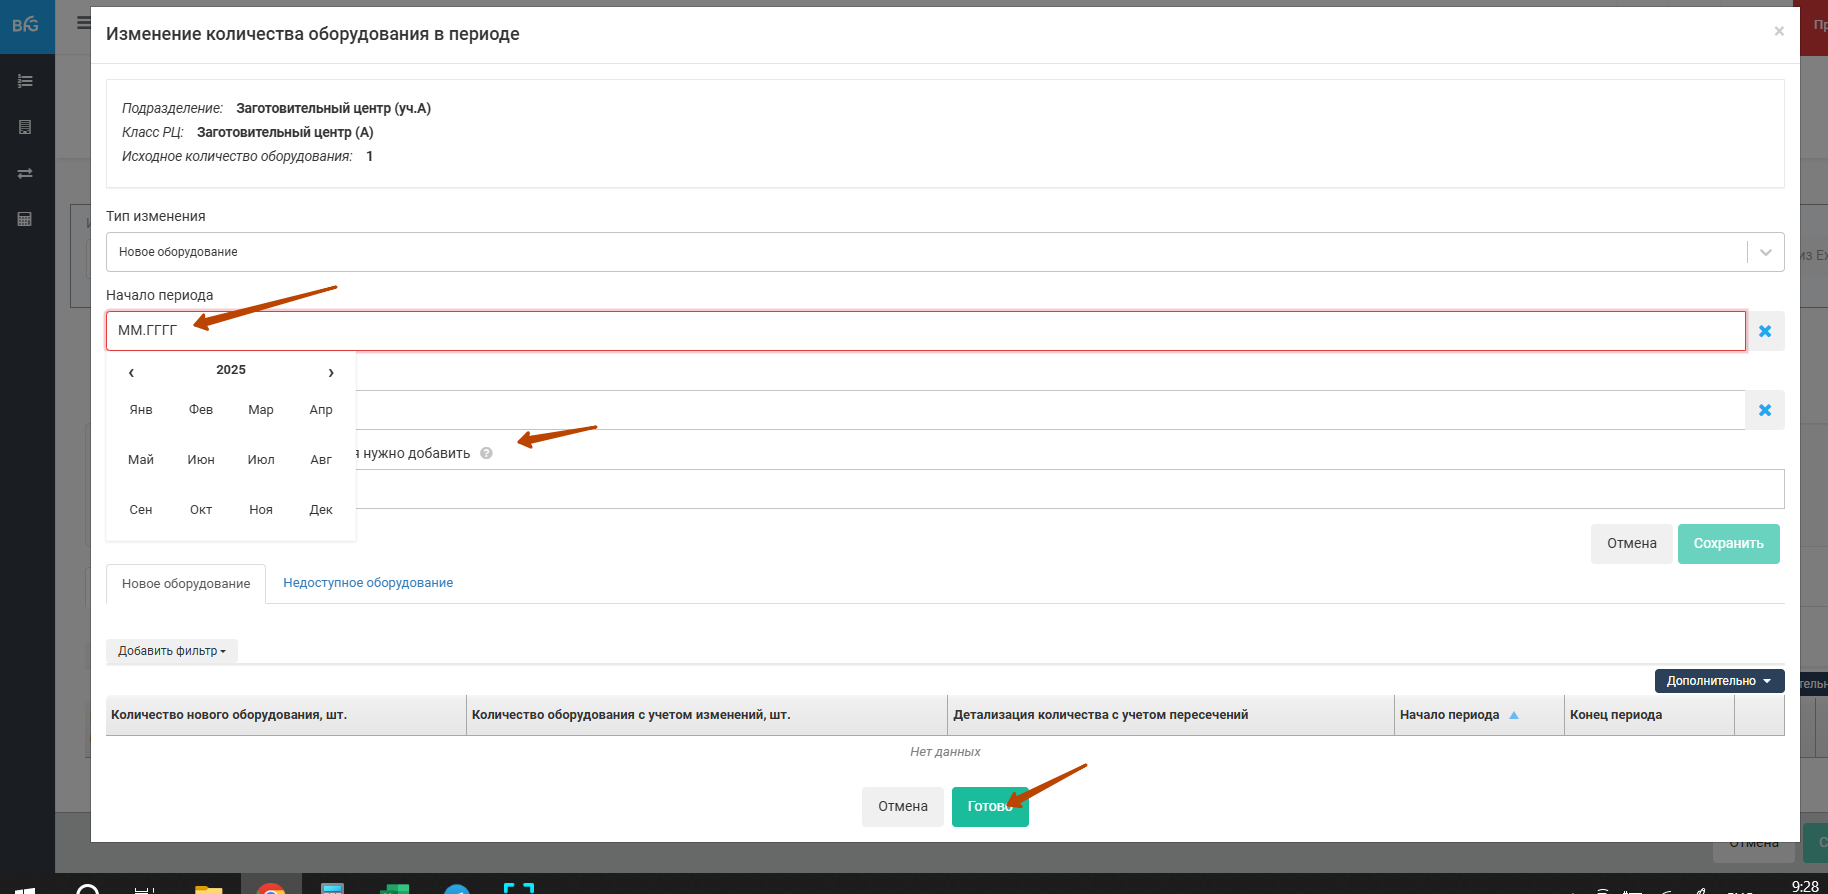Select 'Авг' in the month picker
The height and width of the screenshot is (894, 1828).
(321, 460)
